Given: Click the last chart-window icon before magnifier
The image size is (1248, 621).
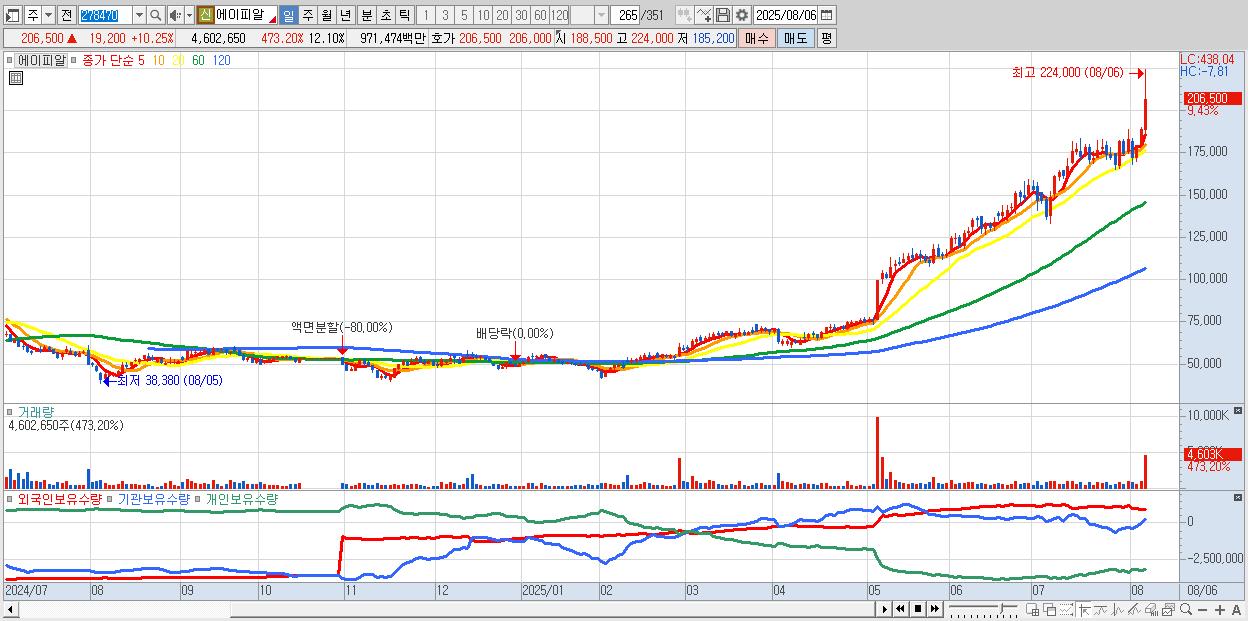Looking at the screenshot, I should click(x=1168, y=609).
